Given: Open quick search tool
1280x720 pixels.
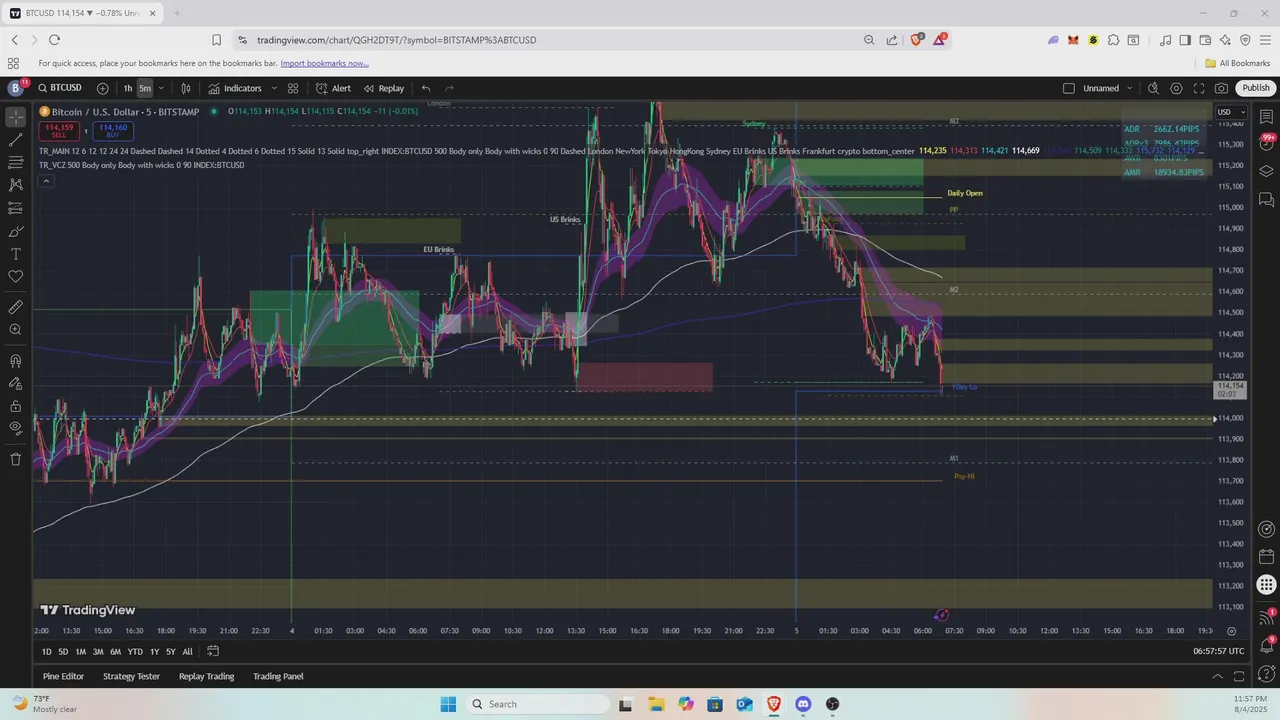Looking at the screenshot, I should (1153, 88).
